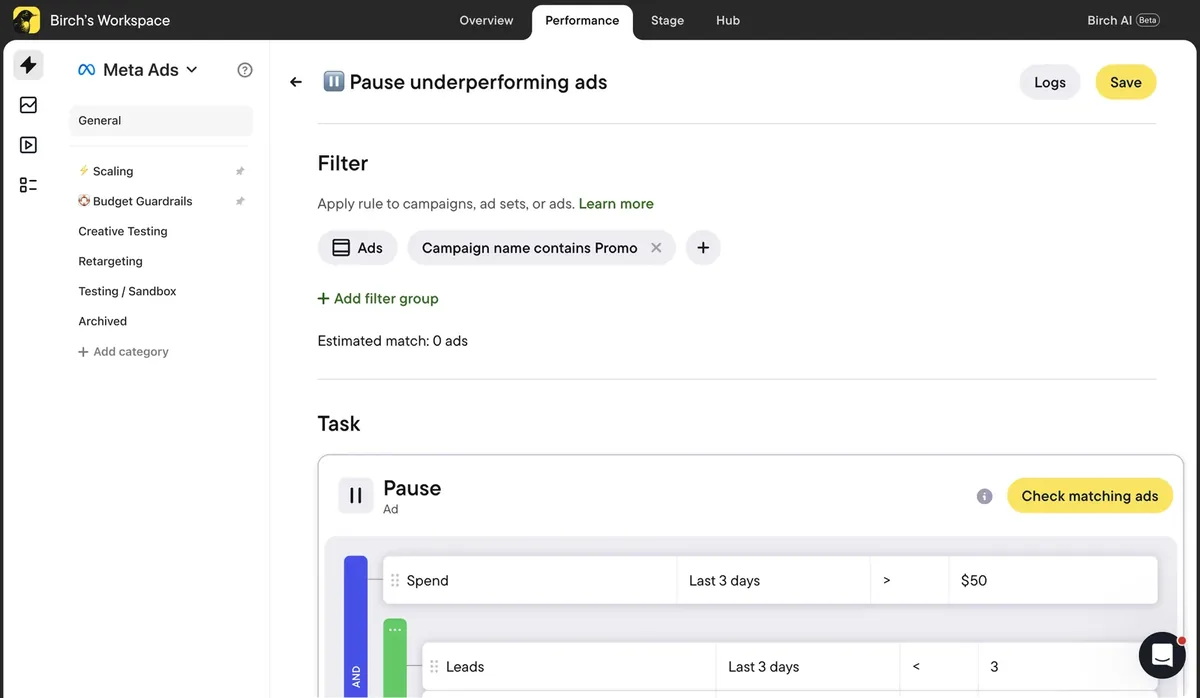Grab the drag handle on Spend row
This screenshot has height=698, width=1200.
click(395, 580)
